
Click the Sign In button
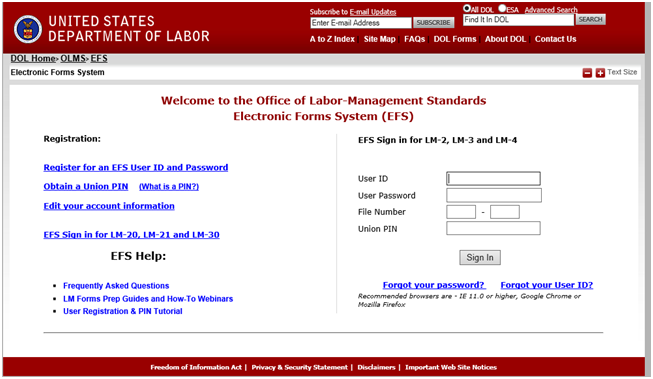[x=480, y=257]
